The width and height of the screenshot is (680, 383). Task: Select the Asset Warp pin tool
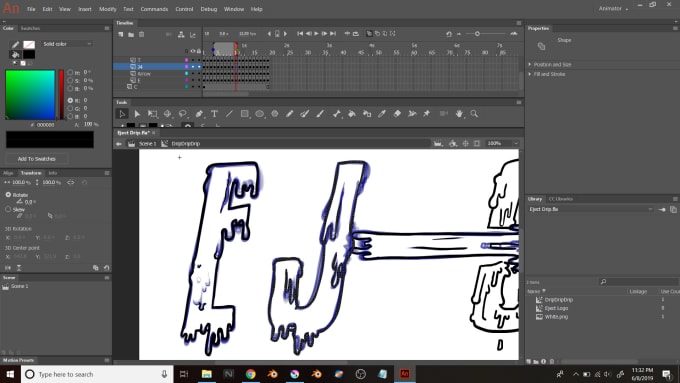pos(427,114)
